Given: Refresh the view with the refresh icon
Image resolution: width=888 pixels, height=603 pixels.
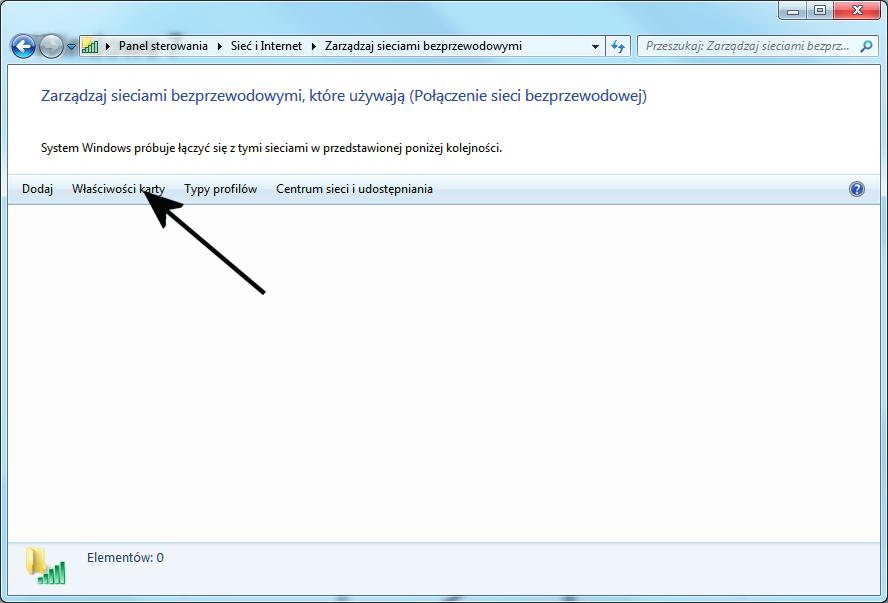Looking at the screenshot, I should click(618, 46).
